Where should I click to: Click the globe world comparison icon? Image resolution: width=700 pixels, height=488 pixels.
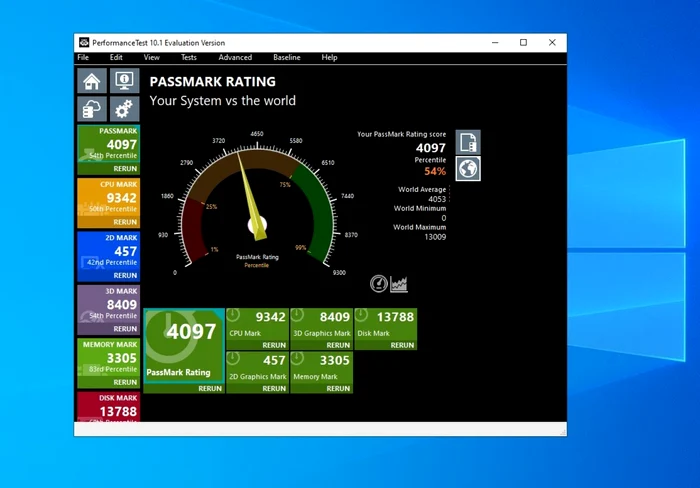(x=468, y=169)
